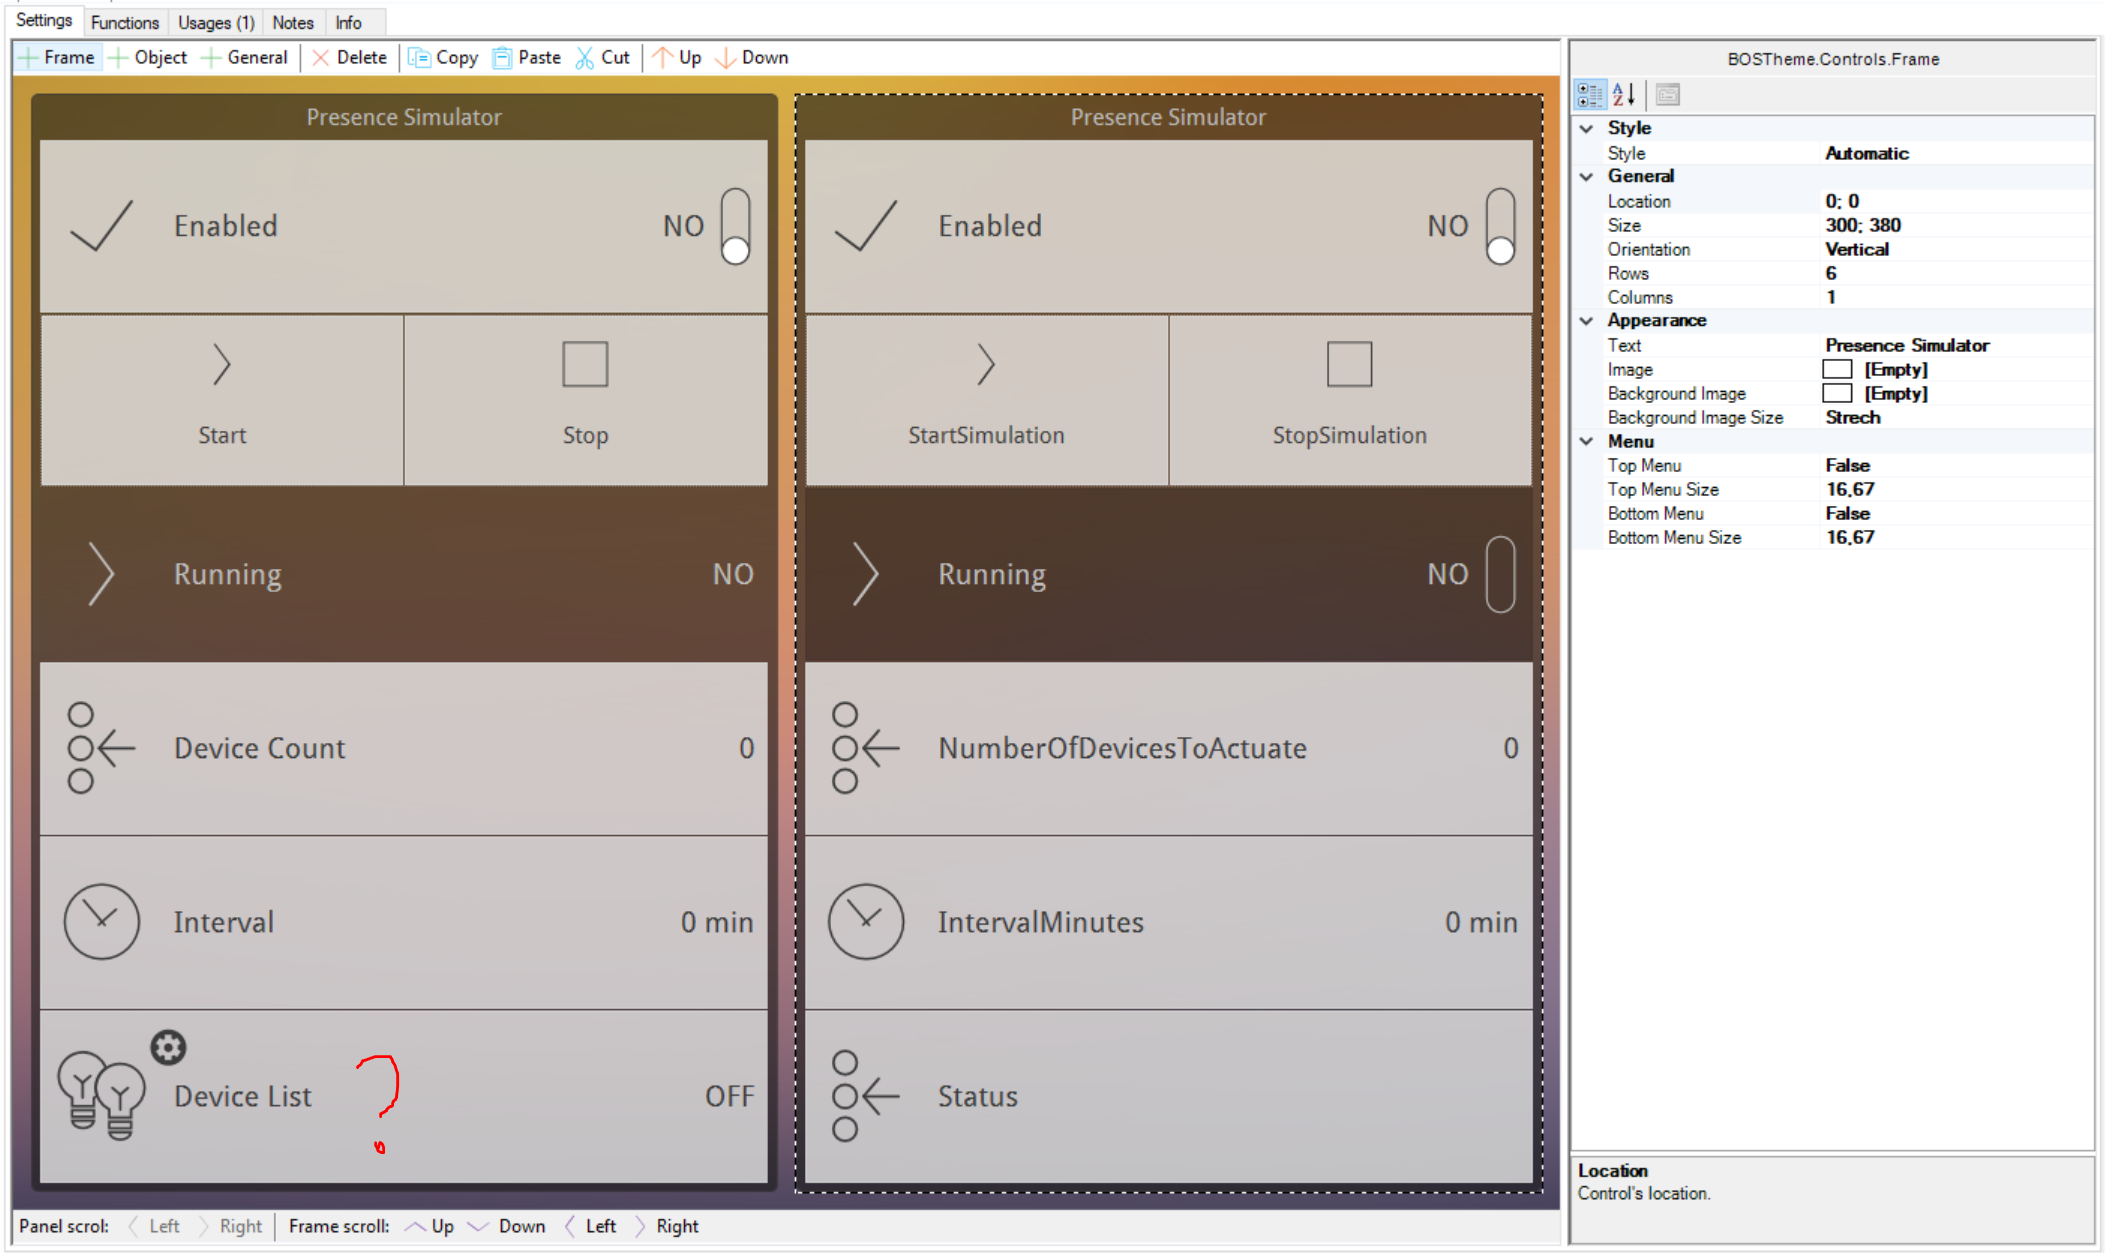The width and height of the screenshot is (2107, 1253).
Task: Click the Cut scissors icon
Action: [585, 58]
